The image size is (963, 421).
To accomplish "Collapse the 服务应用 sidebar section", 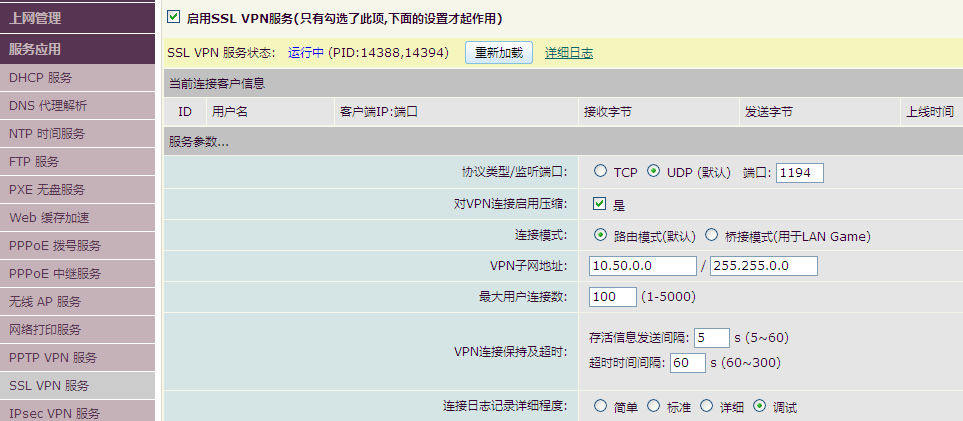I will tap(78, 48).
